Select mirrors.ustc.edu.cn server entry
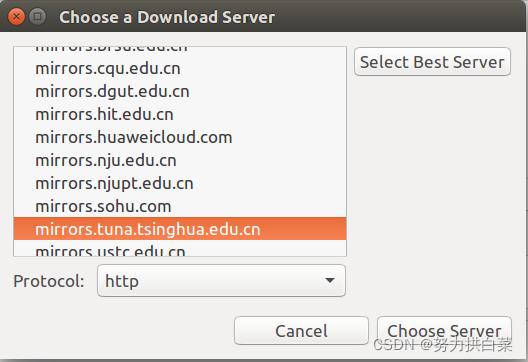The height and width of the screenshot is (362, 528). (x=180, y=249)
